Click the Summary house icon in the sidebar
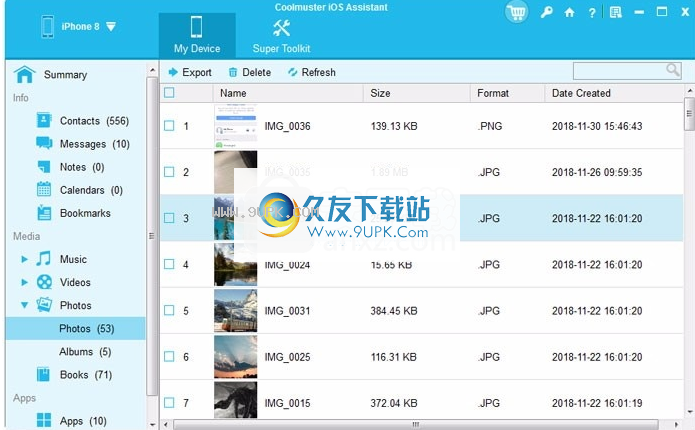 (24, 74)
